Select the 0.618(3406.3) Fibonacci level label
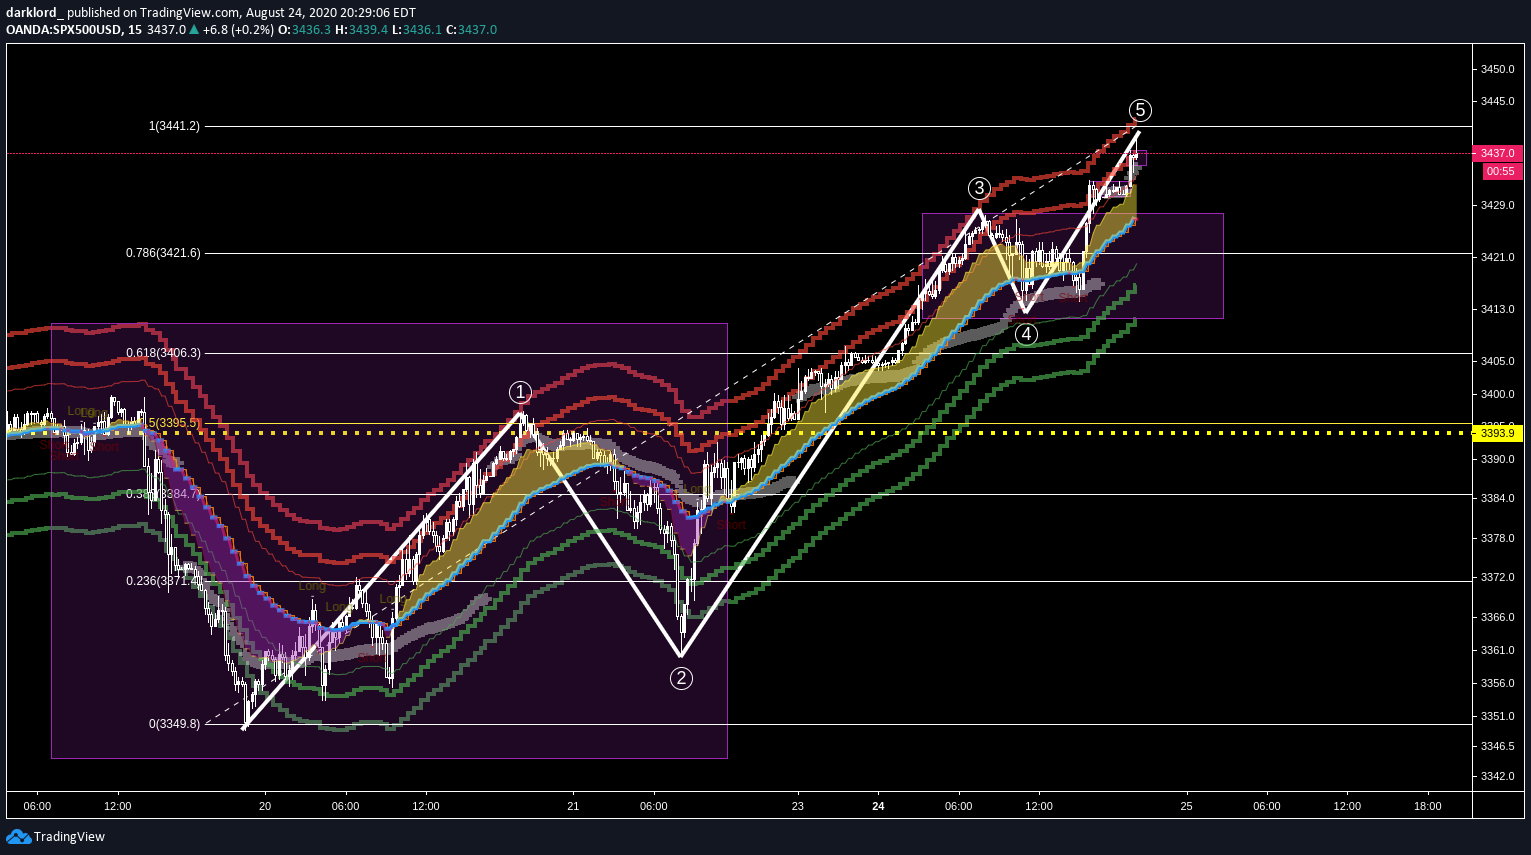 [163, 353]
